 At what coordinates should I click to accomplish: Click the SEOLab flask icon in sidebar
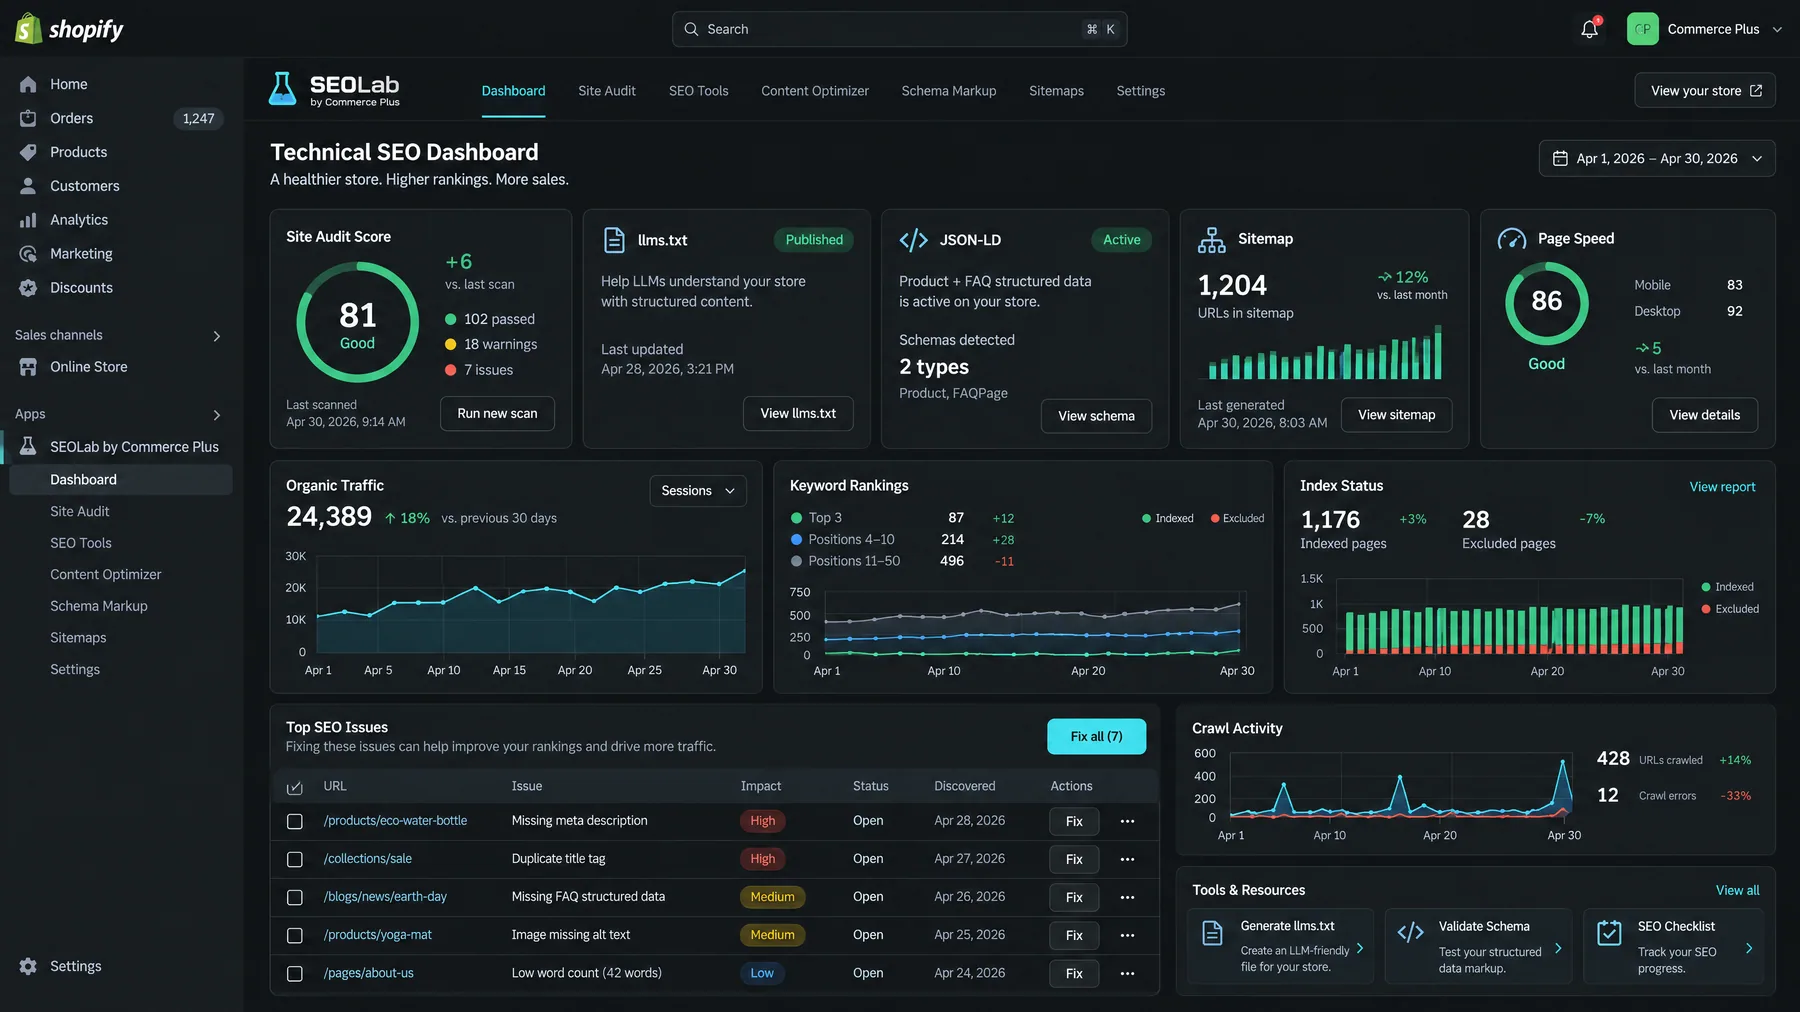(28, 446)
